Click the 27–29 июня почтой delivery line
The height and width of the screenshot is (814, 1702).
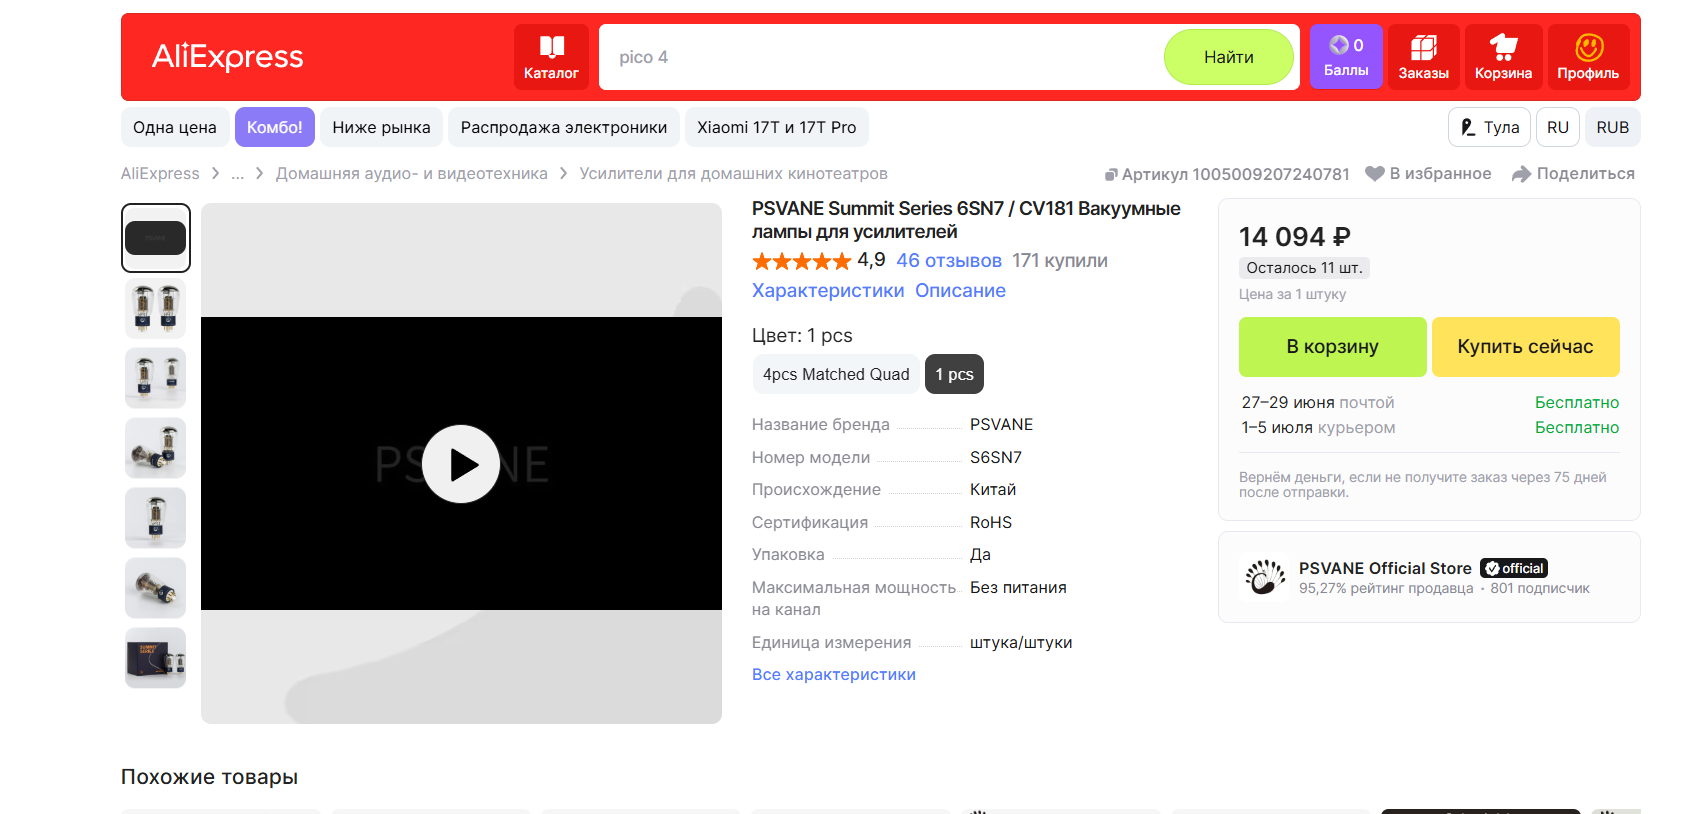click(1318, 403)
